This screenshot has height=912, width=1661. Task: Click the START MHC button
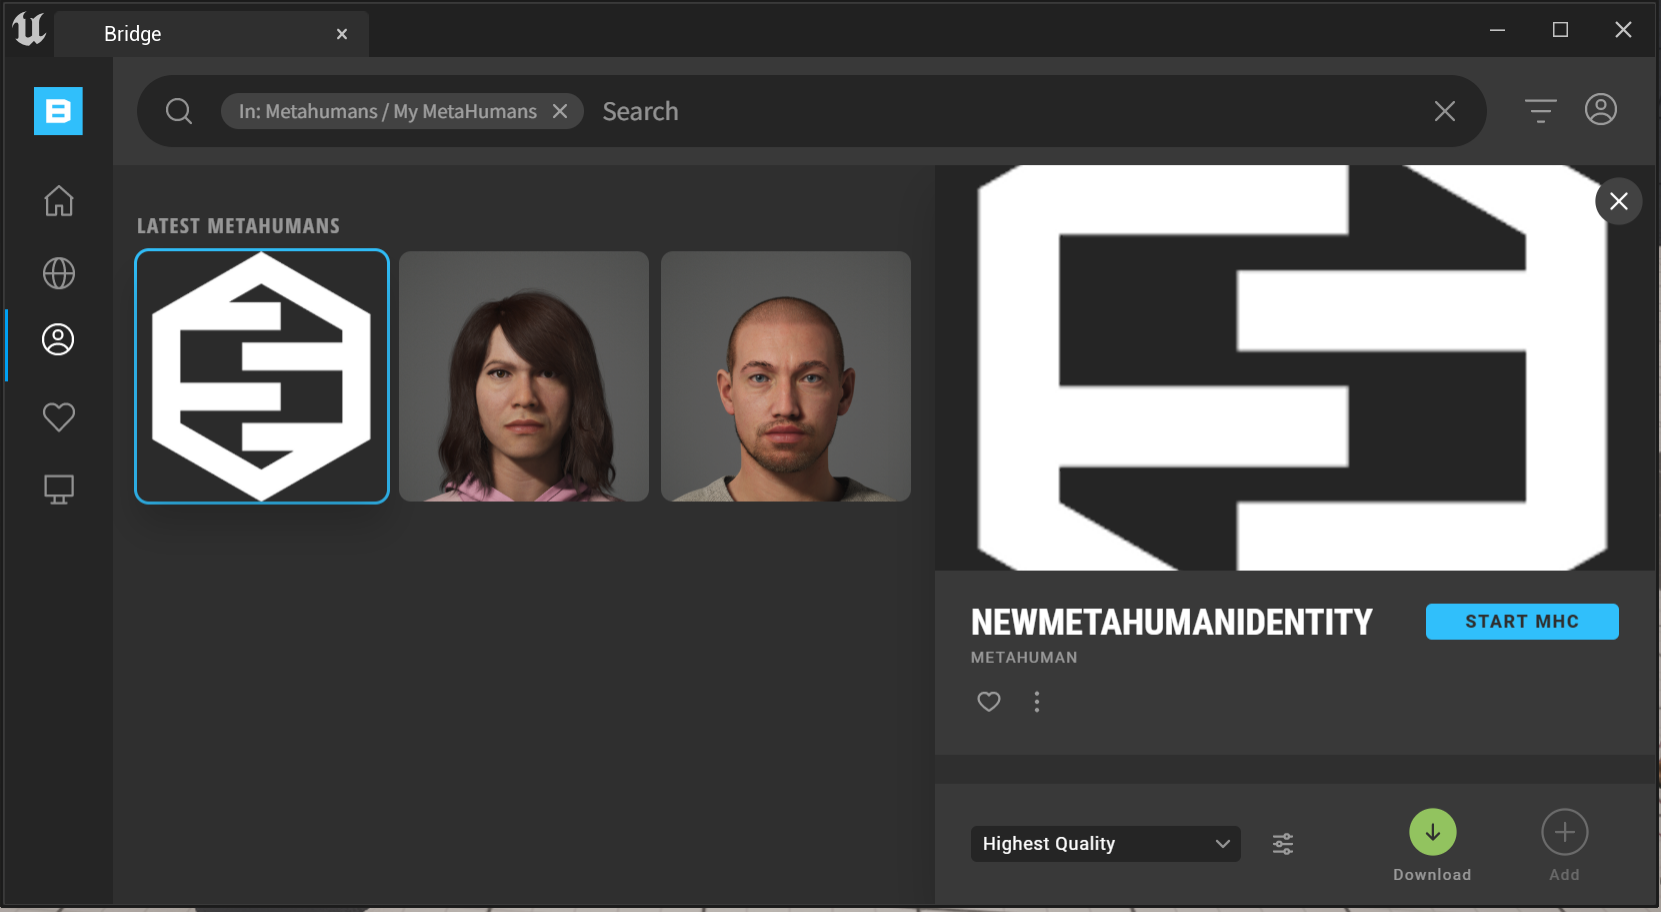click(1522, 621)
